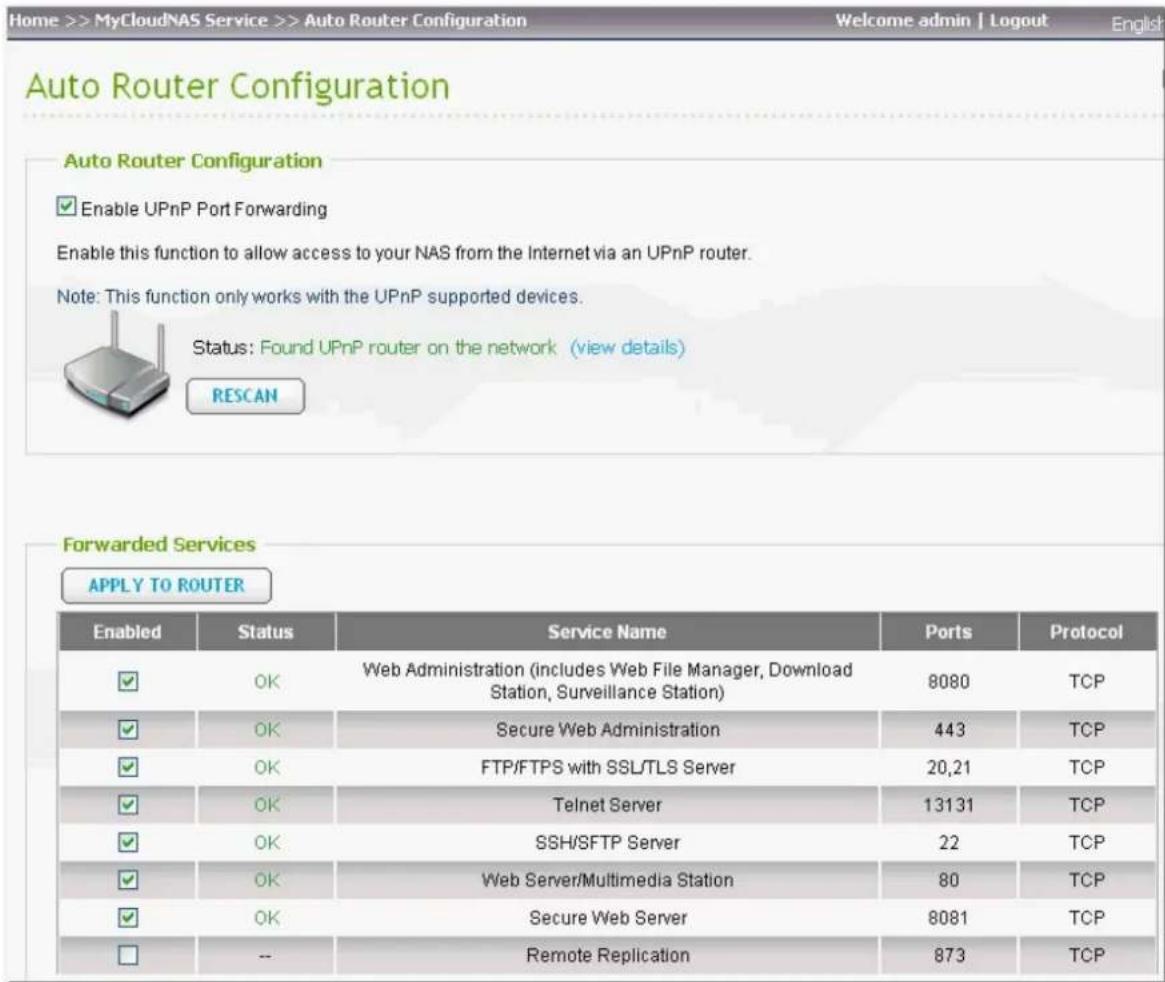Click the Enabled column header
Image resolution: width=1165 pixels, height=982 pixels.
pyautogui.click(x=127, y=632)
